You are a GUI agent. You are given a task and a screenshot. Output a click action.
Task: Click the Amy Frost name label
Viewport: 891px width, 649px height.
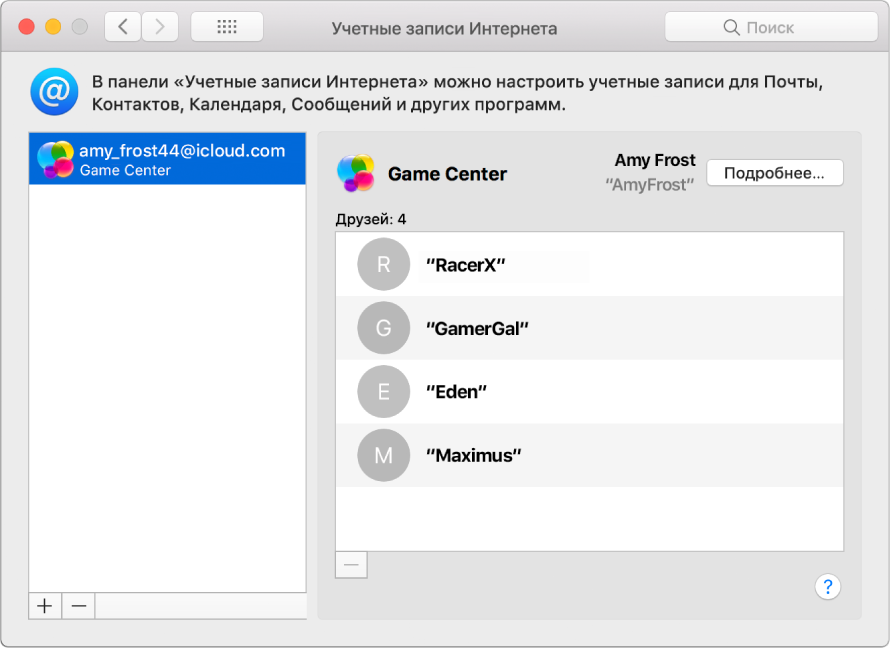[655, 160]
